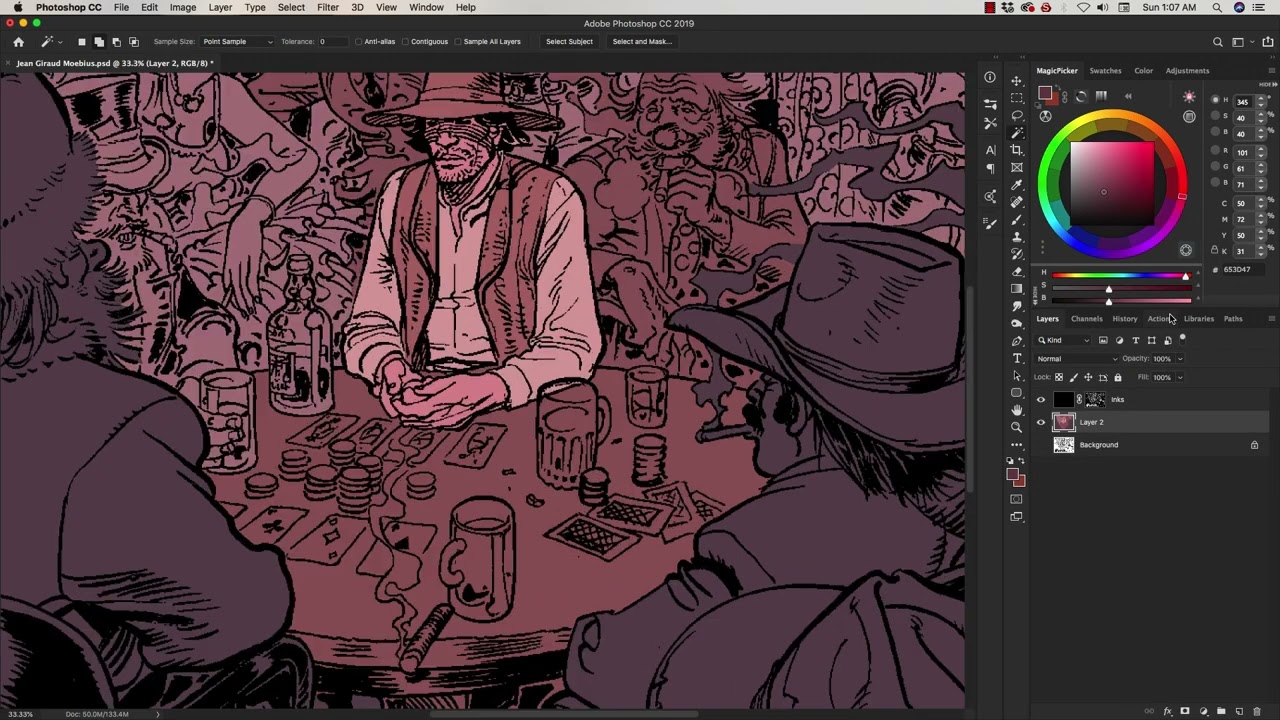Open the Character panel icon
Viewport: 1280px width, 720px height.
[x=990, y=150]
